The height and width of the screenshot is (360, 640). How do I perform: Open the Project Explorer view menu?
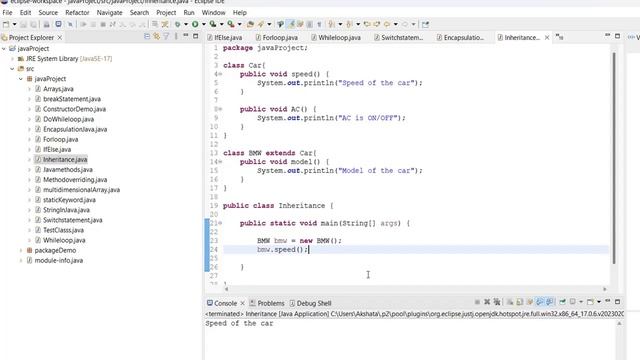pos(176,37)
